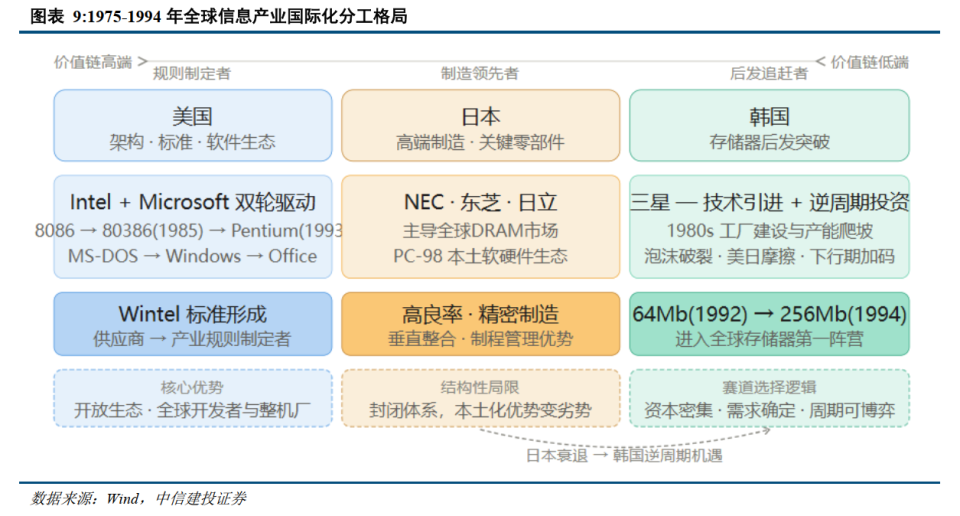Click the '主导全球DRAM市场' line
The image size is (960, 516).
coord(481,231)
